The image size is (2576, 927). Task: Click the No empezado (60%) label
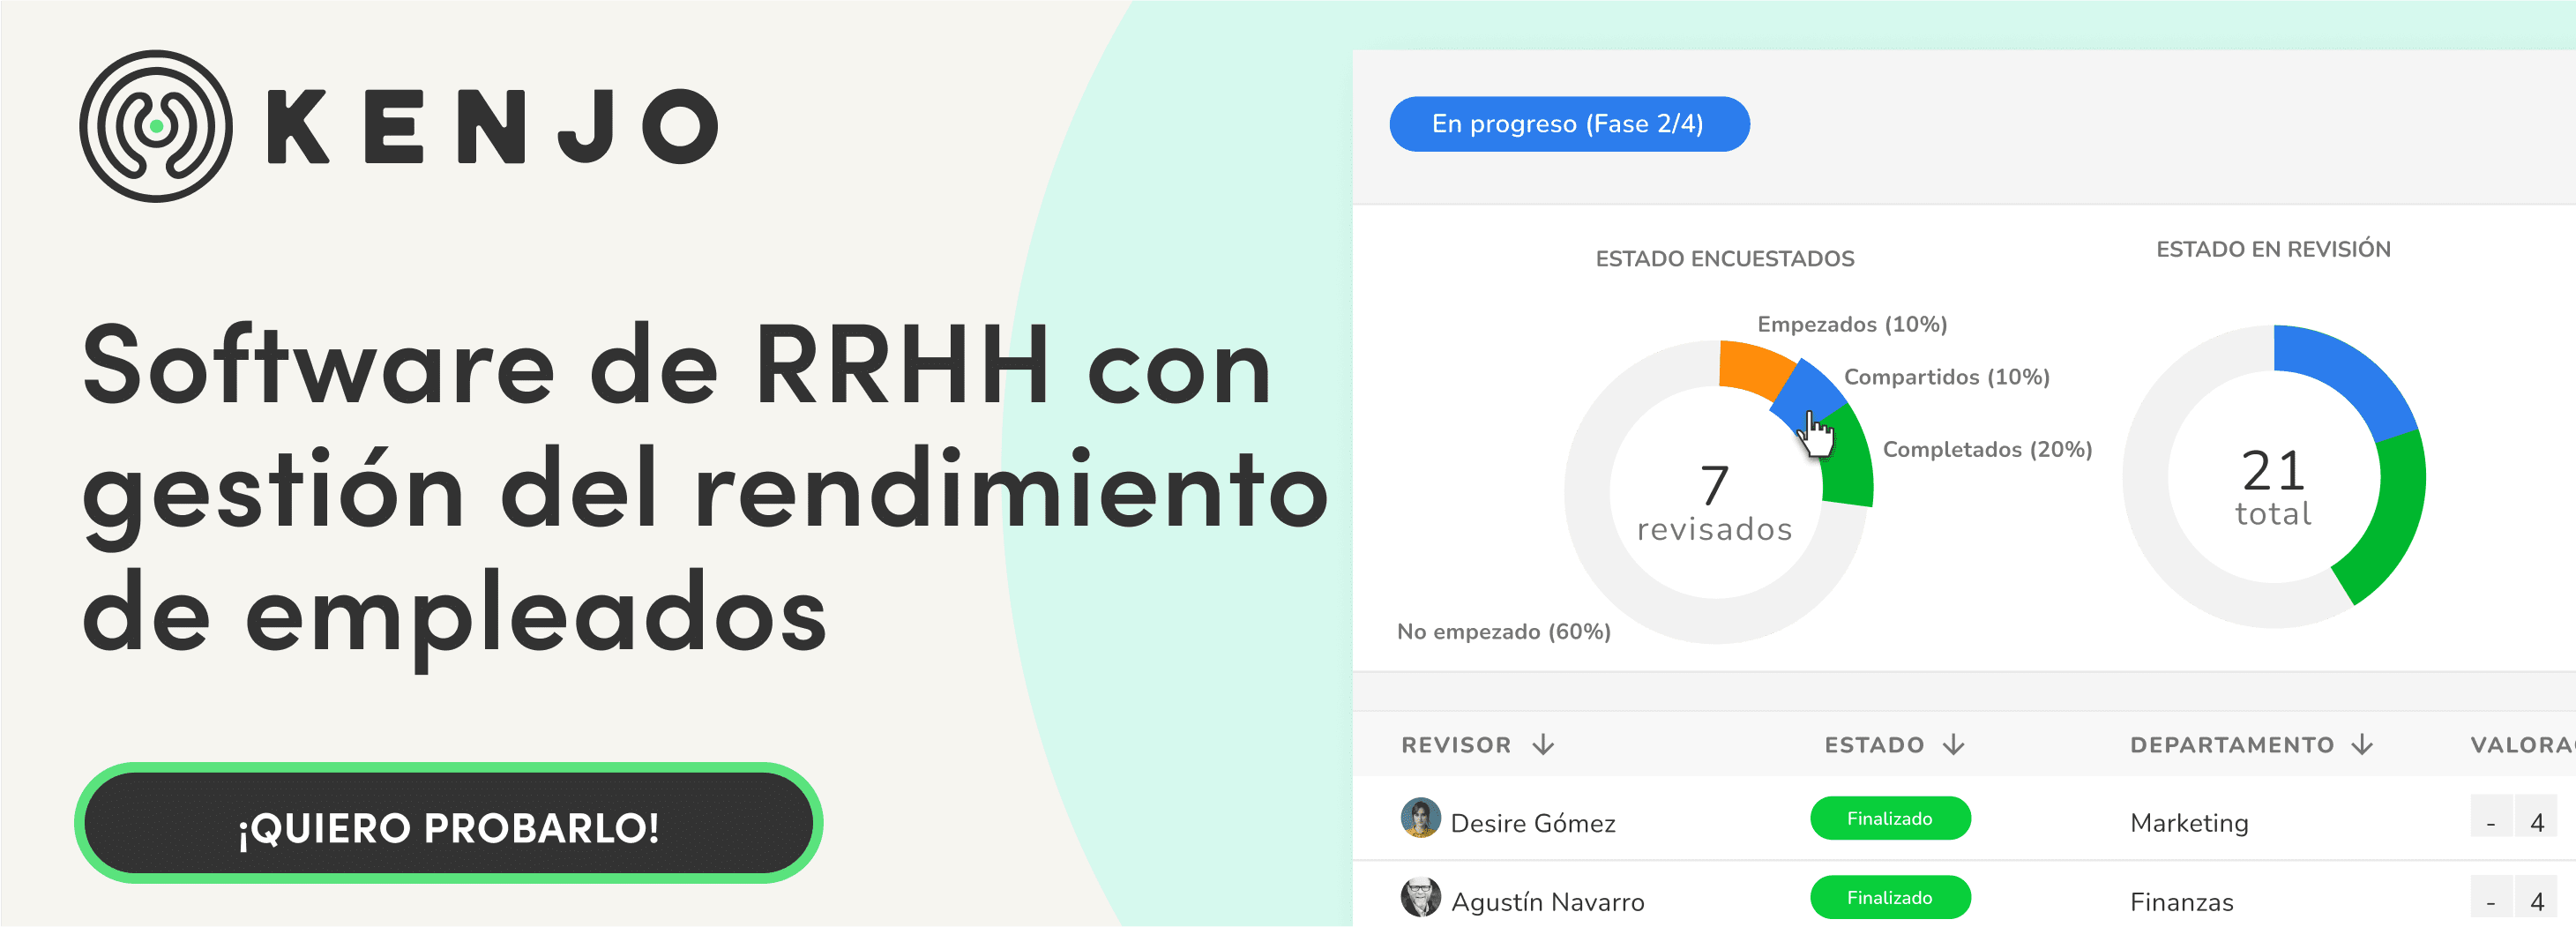pyautogui.click(x=1504, y=632)
